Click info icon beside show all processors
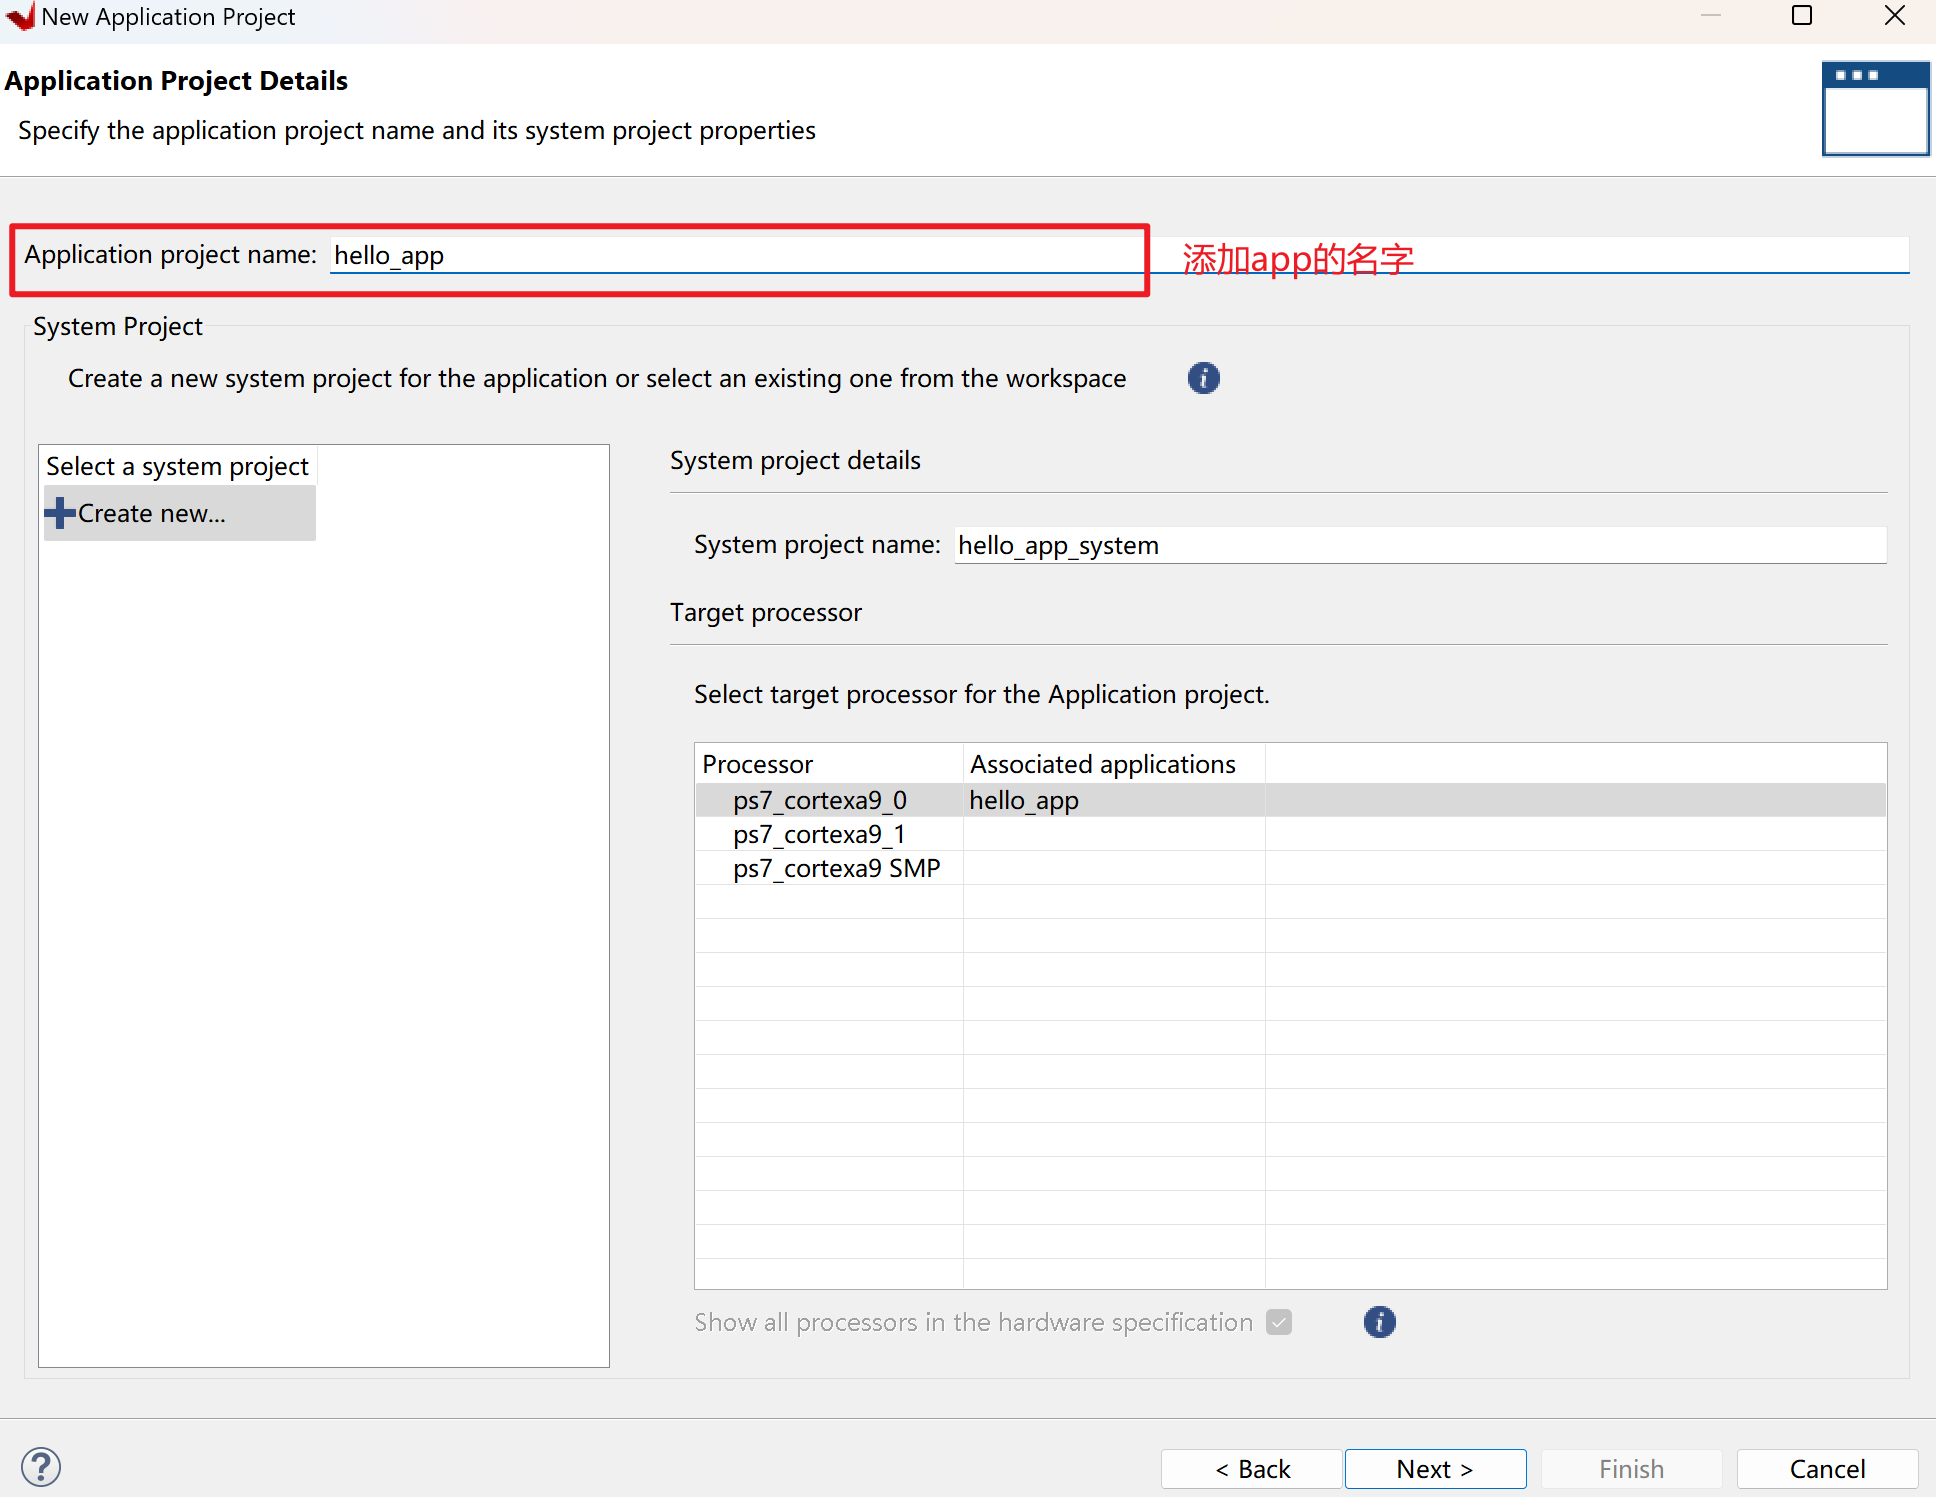The image size is (1936, 1497). pyautogui.click(x=1379, y=1322)
